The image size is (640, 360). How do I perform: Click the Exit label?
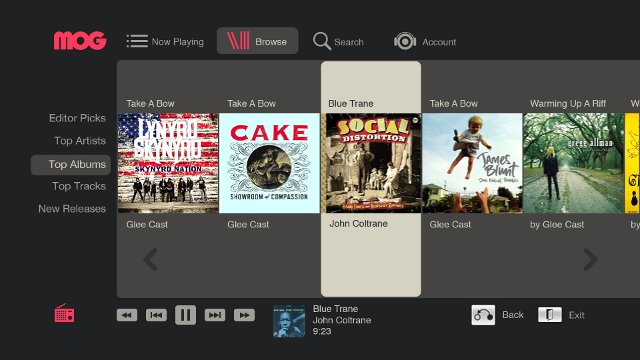577,315
